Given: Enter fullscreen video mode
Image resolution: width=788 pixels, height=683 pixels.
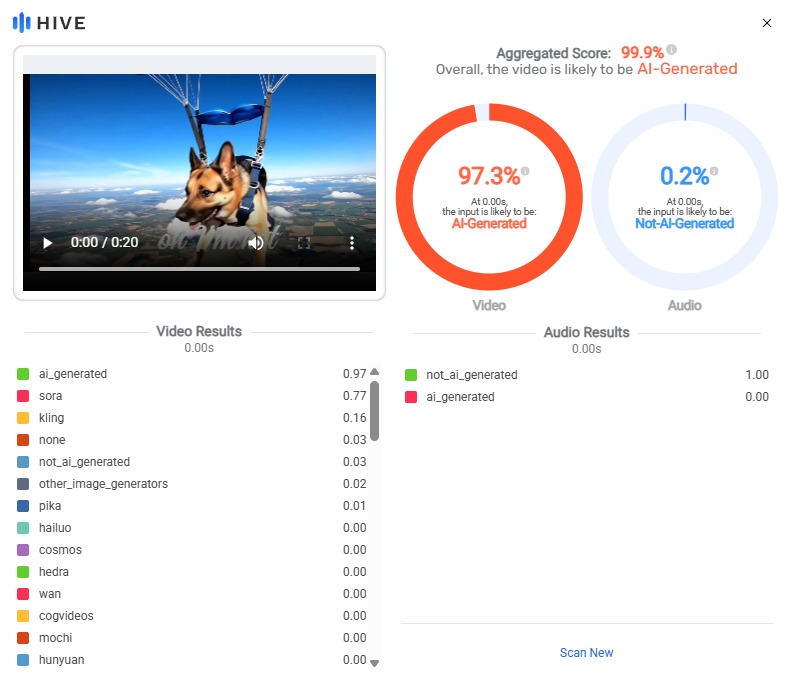Looking at the screenshot, I should point(304,243).
